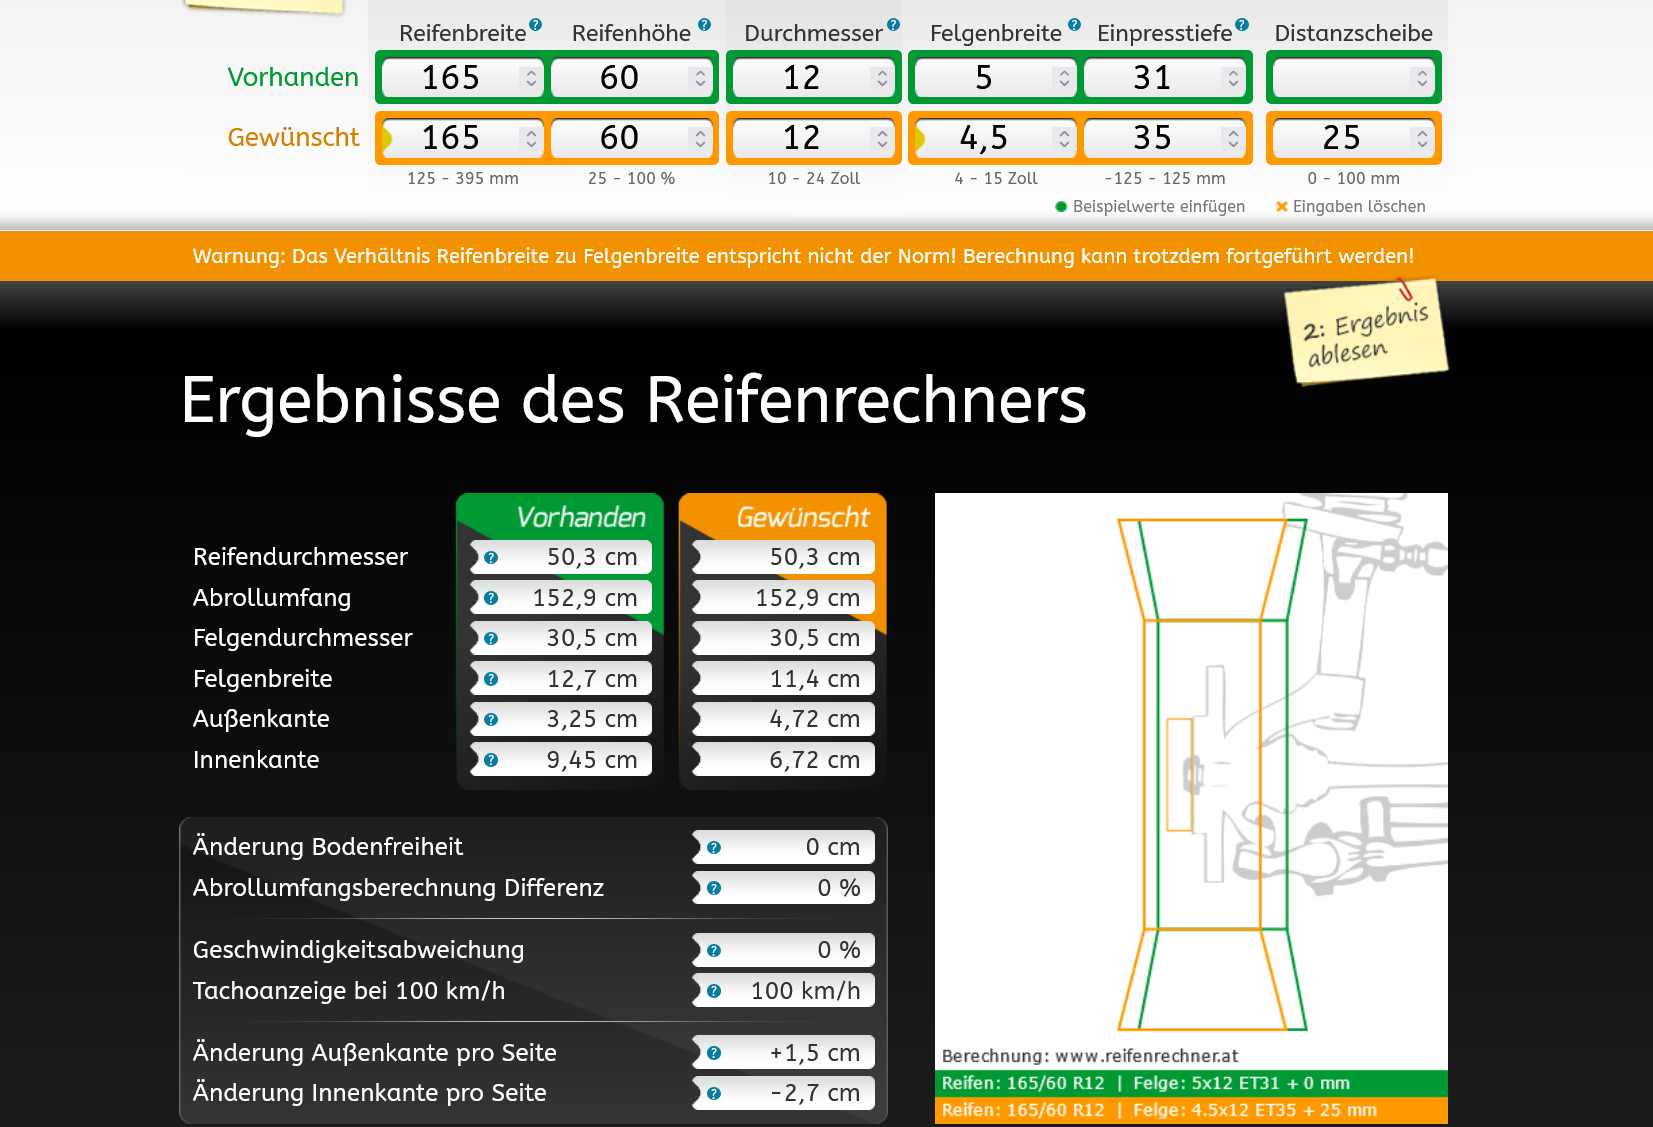Viewport: 1653px width, 1127px height.
Task: Click the Felgenbreite info question mark
Action: click(x=1074, y=25)
